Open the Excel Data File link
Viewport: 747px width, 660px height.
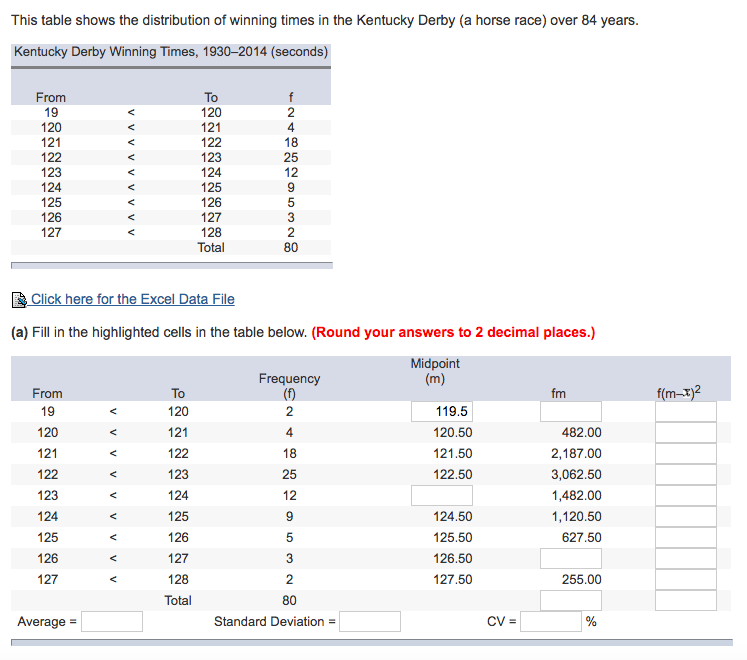(132, 299)
